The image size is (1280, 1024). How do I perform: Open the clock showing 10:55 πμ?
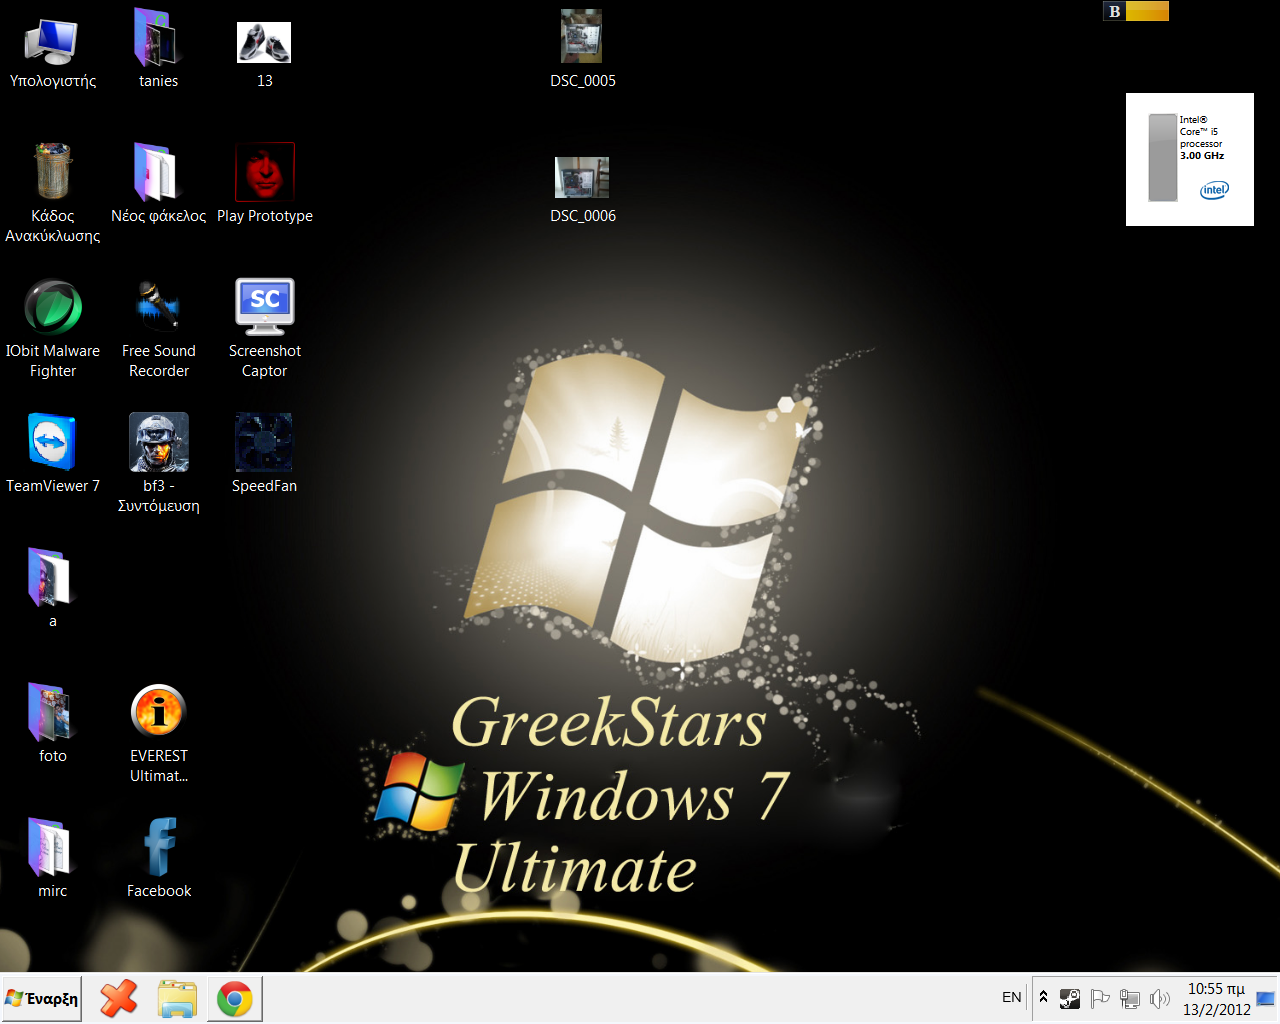pos(1216,998)
